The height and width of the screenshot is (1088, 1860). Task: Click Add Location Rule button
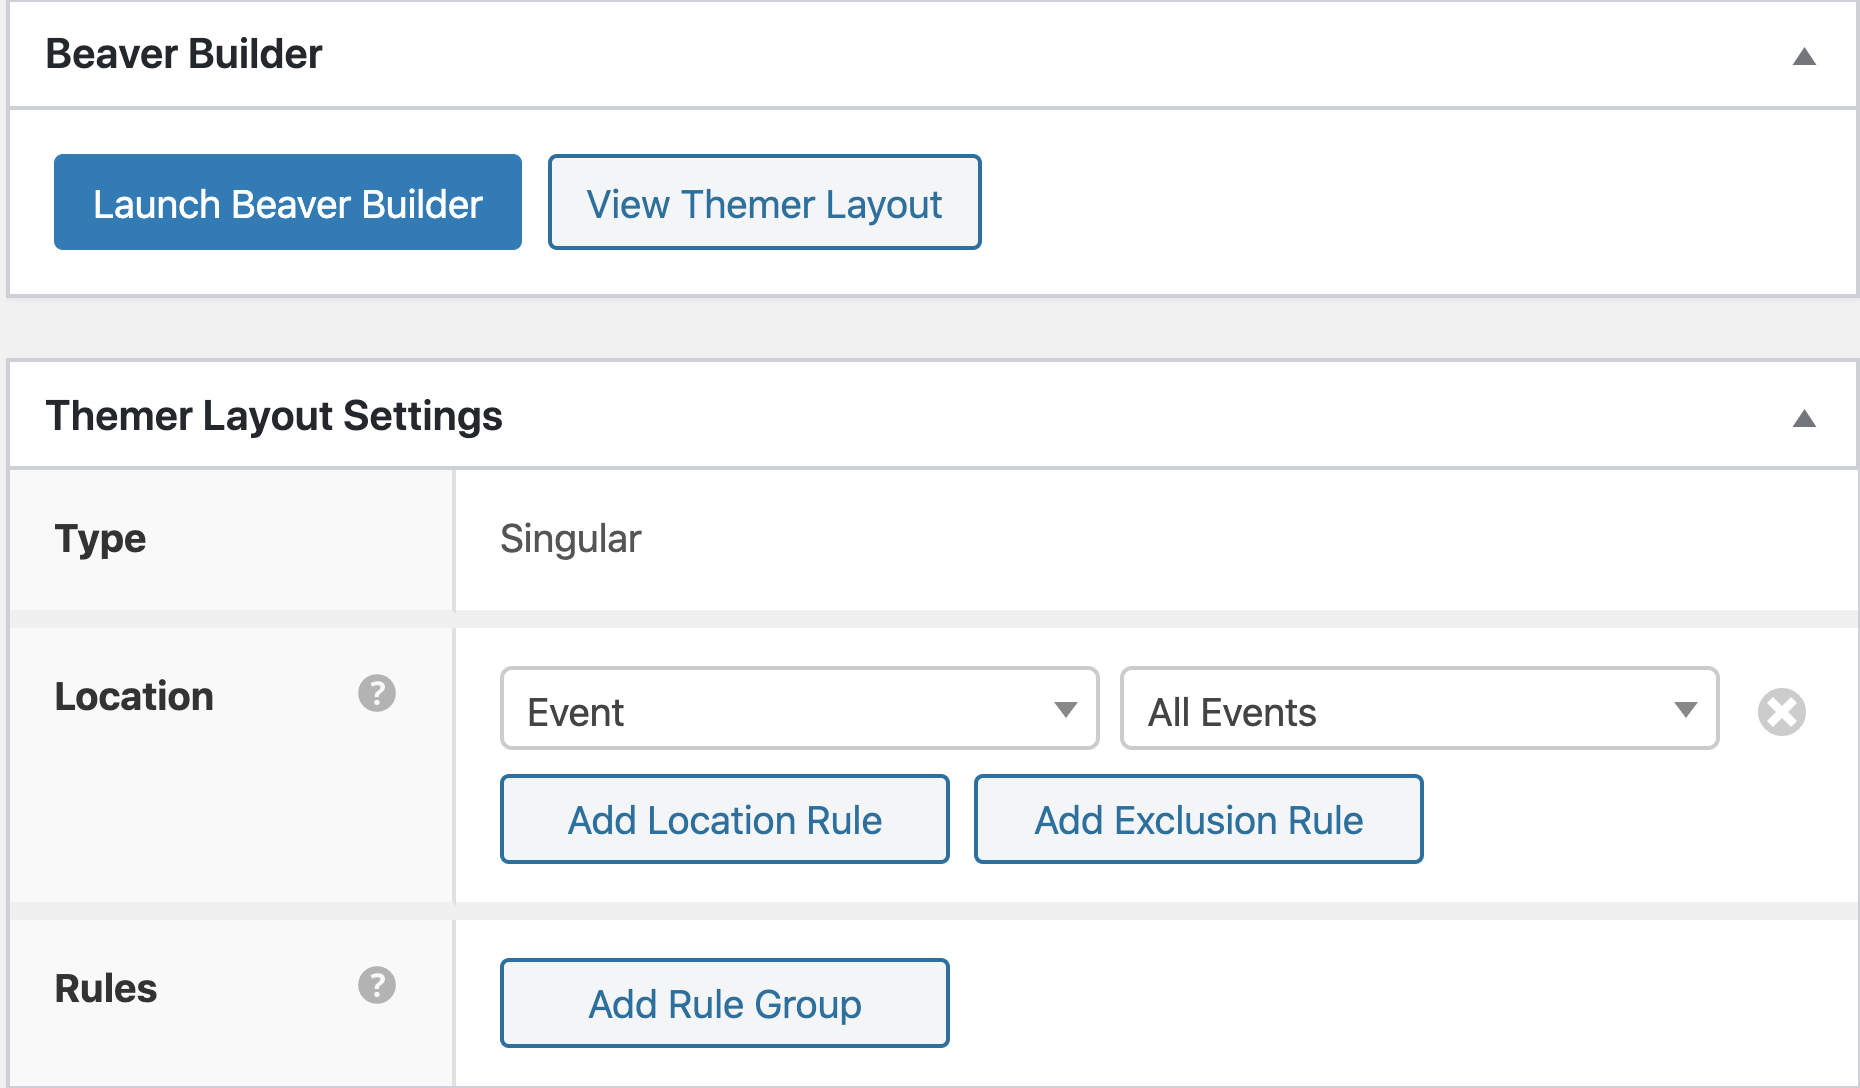[x=725, y=819]
